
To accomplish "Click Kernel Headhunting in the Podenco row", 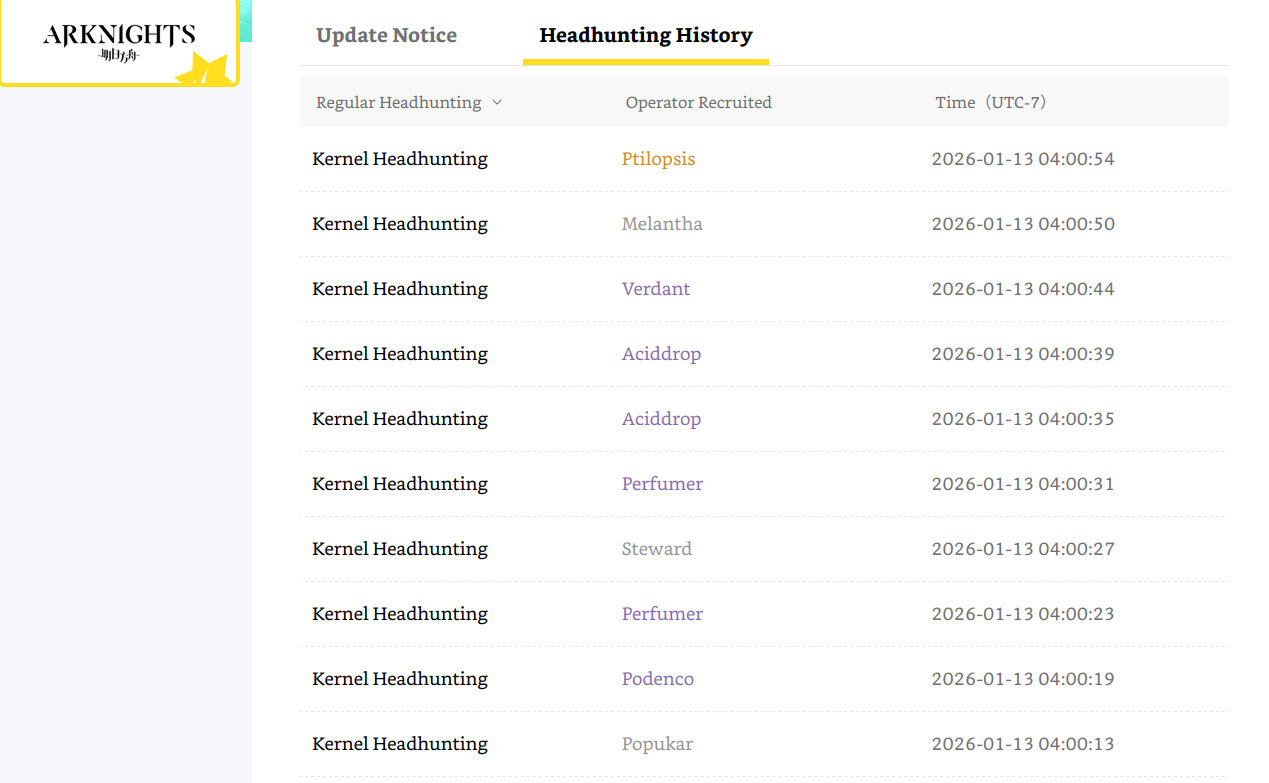I will click(x=400, y=679).
